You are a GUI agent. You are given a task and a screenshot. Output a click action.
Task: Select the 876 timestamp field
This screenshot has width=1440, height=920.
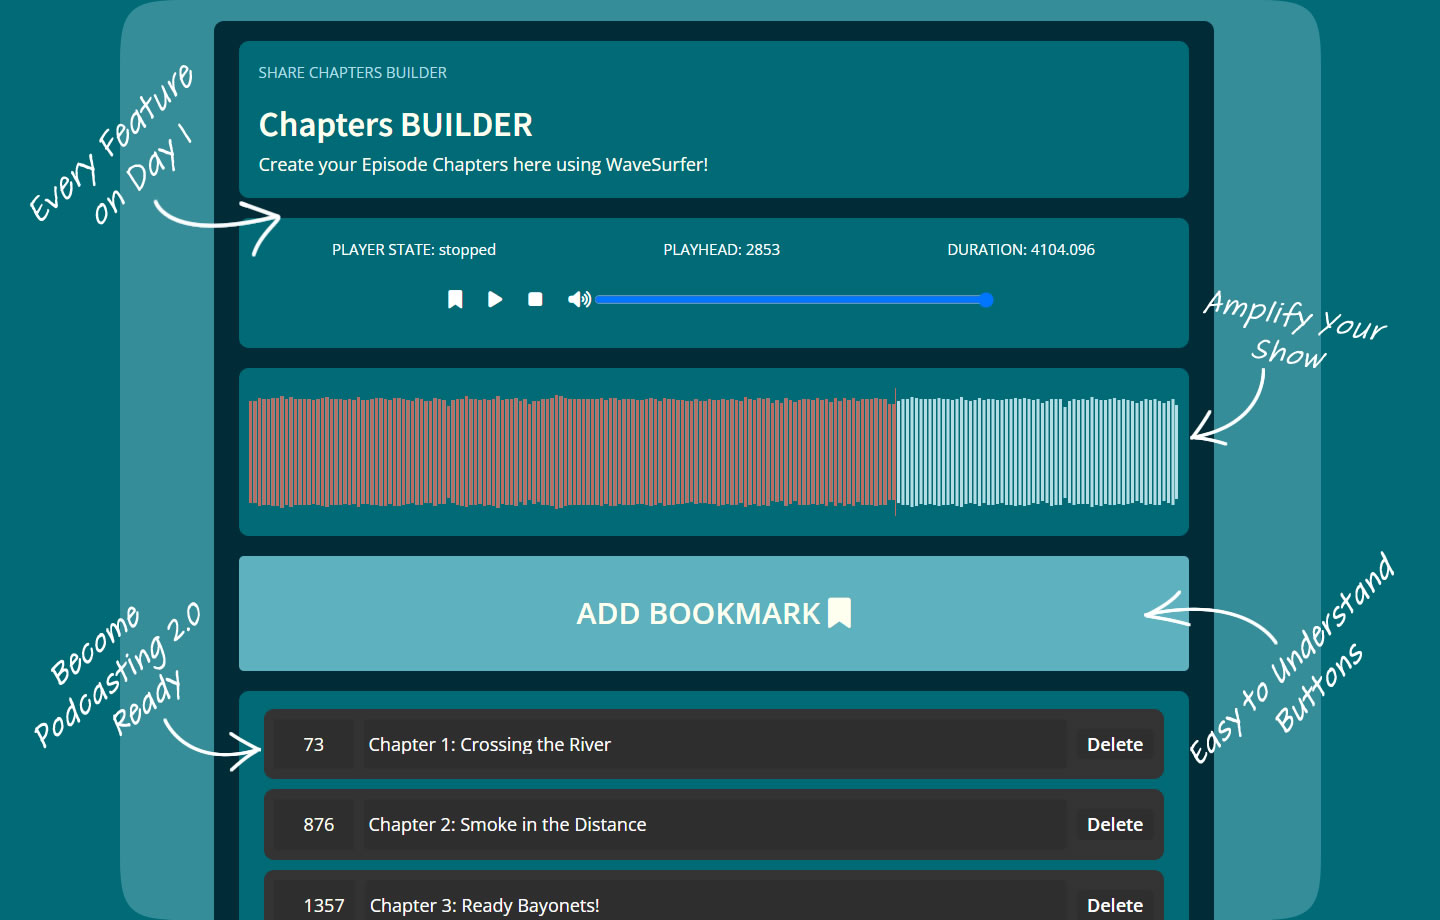click(x=314, y=824)
